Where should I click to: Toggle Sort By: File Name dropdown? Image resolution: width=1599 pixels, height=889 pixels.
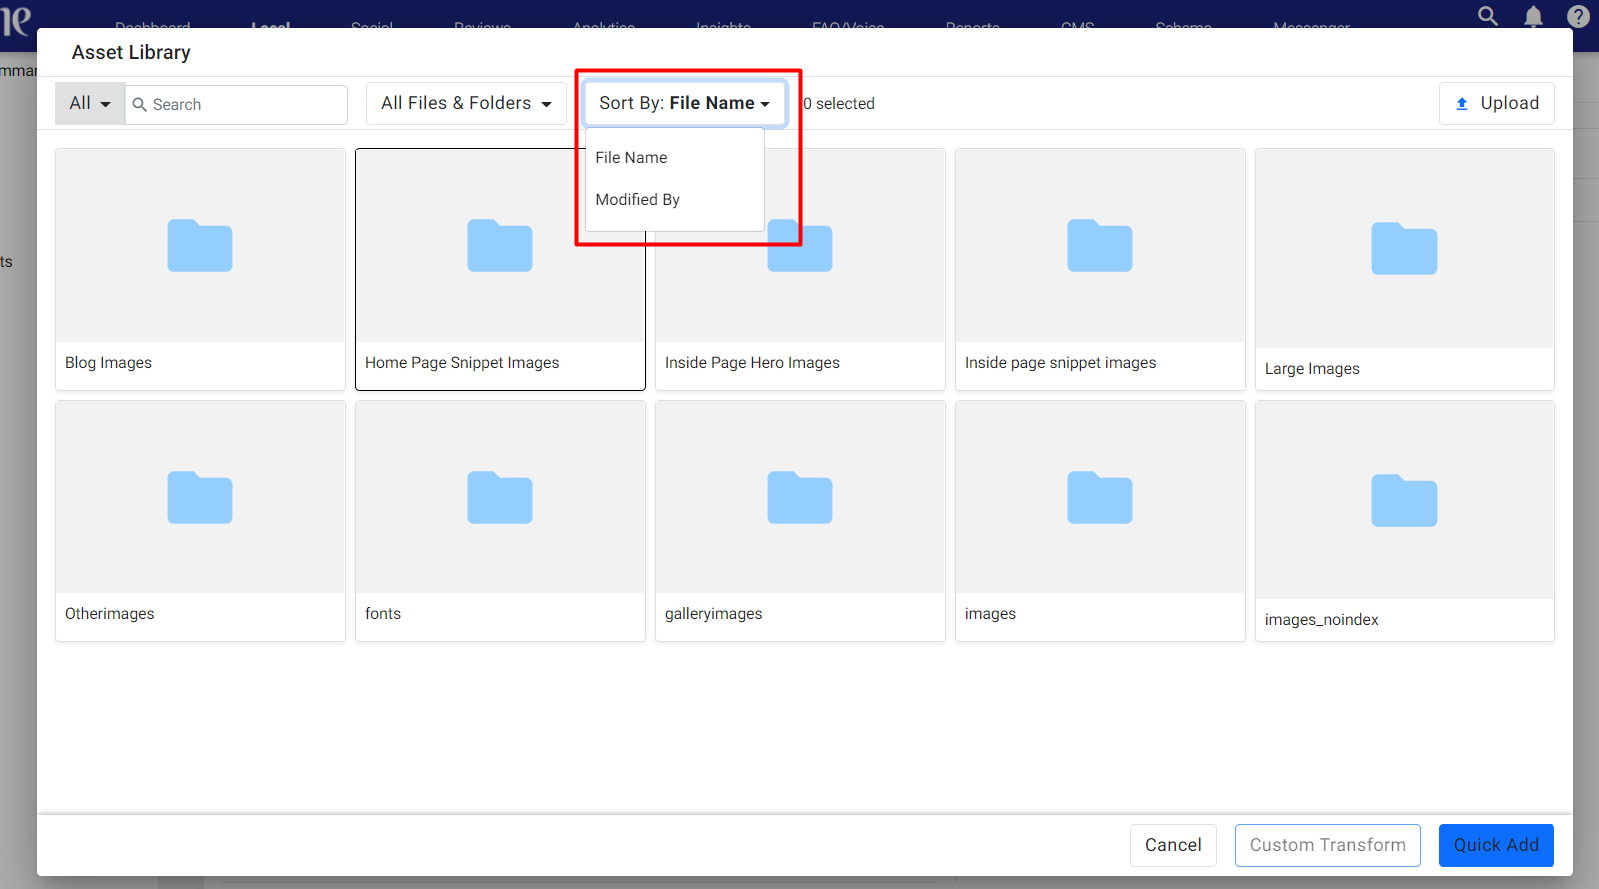pyautogui.click(x=685, y=103)
